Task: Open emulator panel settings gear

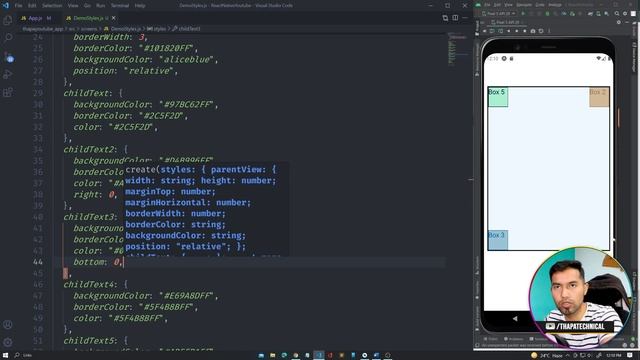Action: (x=619, y=22)
